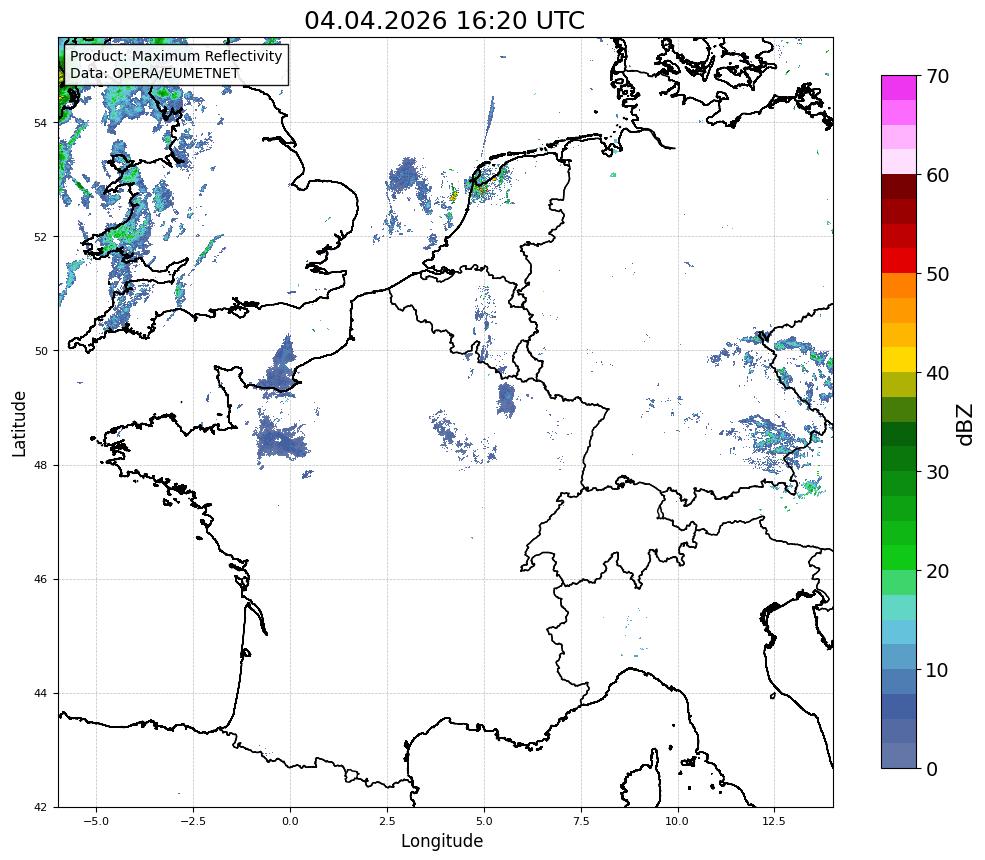Screen dimensions: 985x860
Task: Click the latitude tick label 42
Action: [x=40, y=808]
